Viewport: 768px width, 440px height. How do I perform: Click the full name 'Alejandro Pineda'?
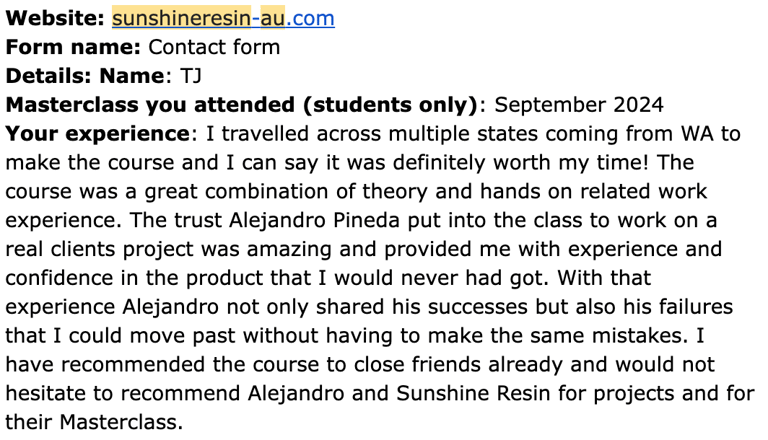[x=314, y=221]
